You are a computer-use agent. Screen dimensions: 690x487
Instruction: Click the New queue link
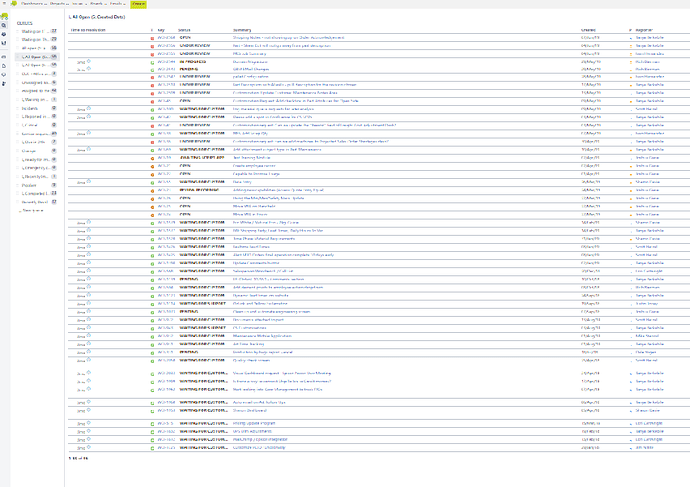tap(32, 211)
